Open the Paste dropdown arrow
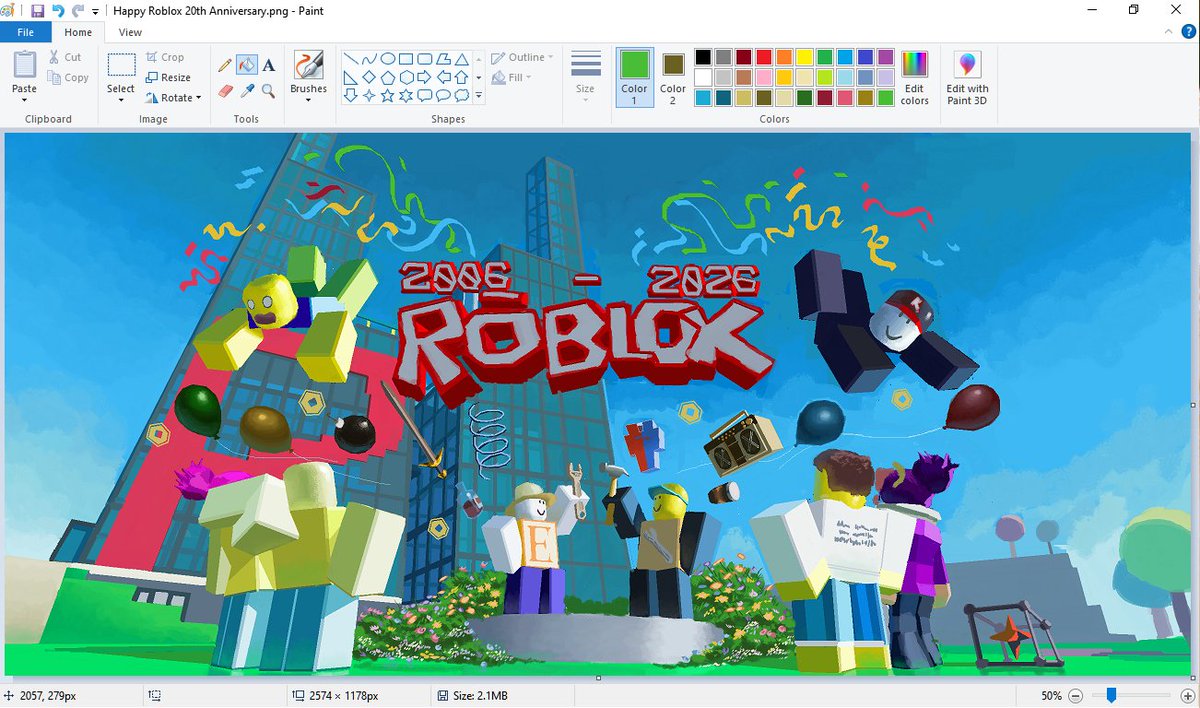The height and width of the screenshot is (708, 1200). [x=24, y=100]
